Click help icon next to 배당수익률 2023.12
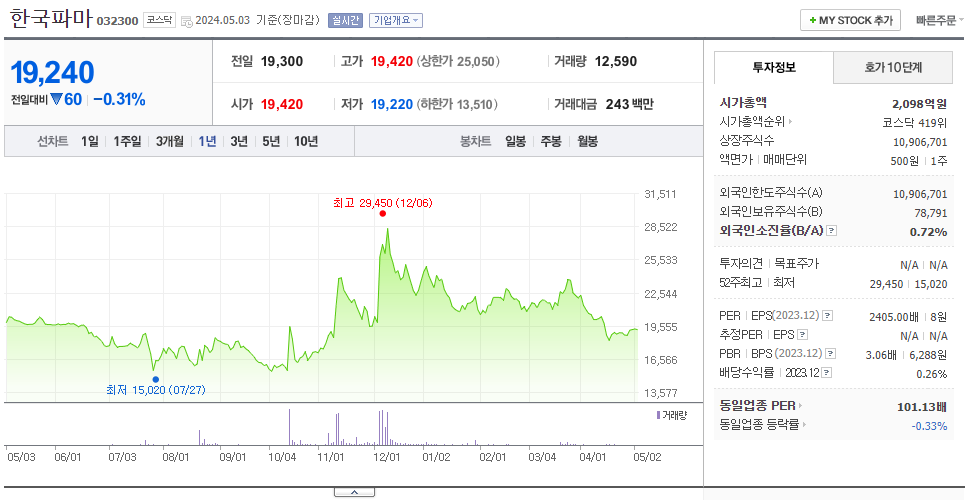 click(x=827, y=373)
